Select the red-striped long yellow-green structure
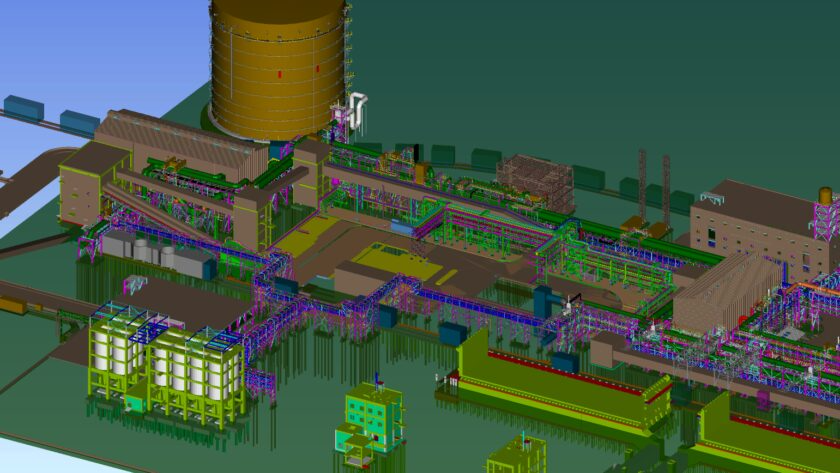This screenshot has width=840, height=473. pyautogui.click(x=560, y=375)
